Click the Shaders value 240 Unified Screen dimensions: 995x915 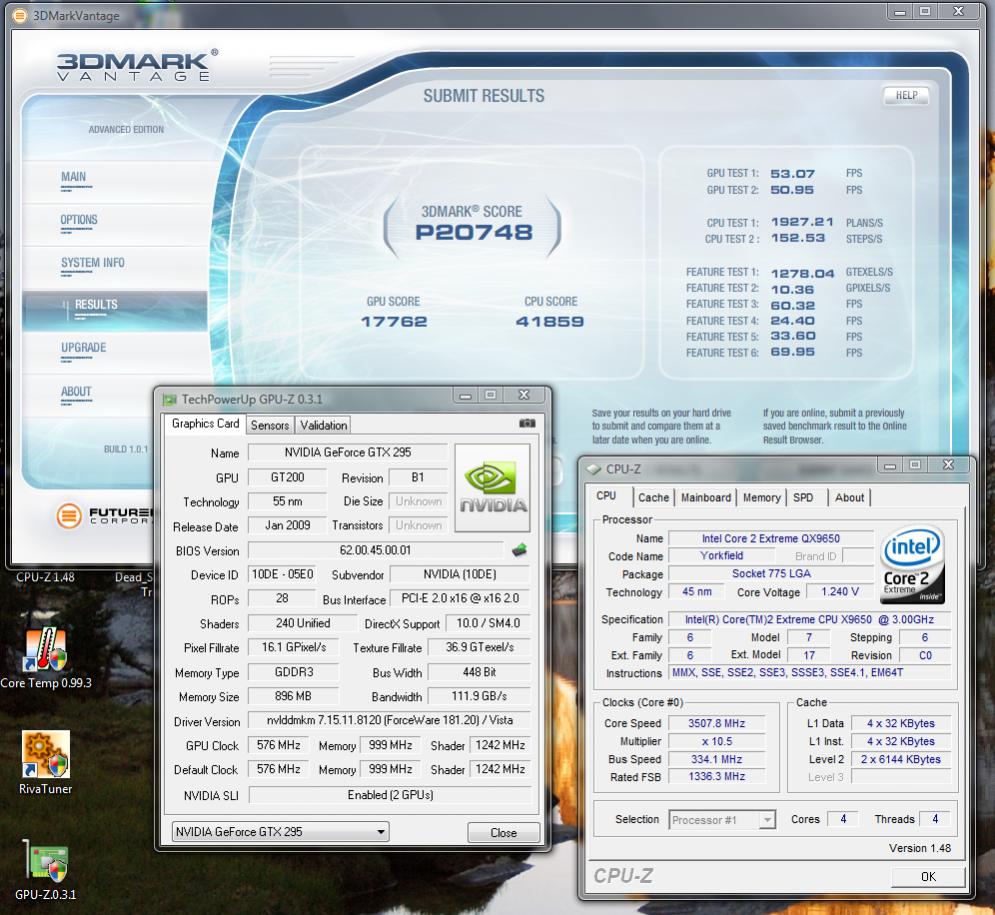tap(302, 623)
